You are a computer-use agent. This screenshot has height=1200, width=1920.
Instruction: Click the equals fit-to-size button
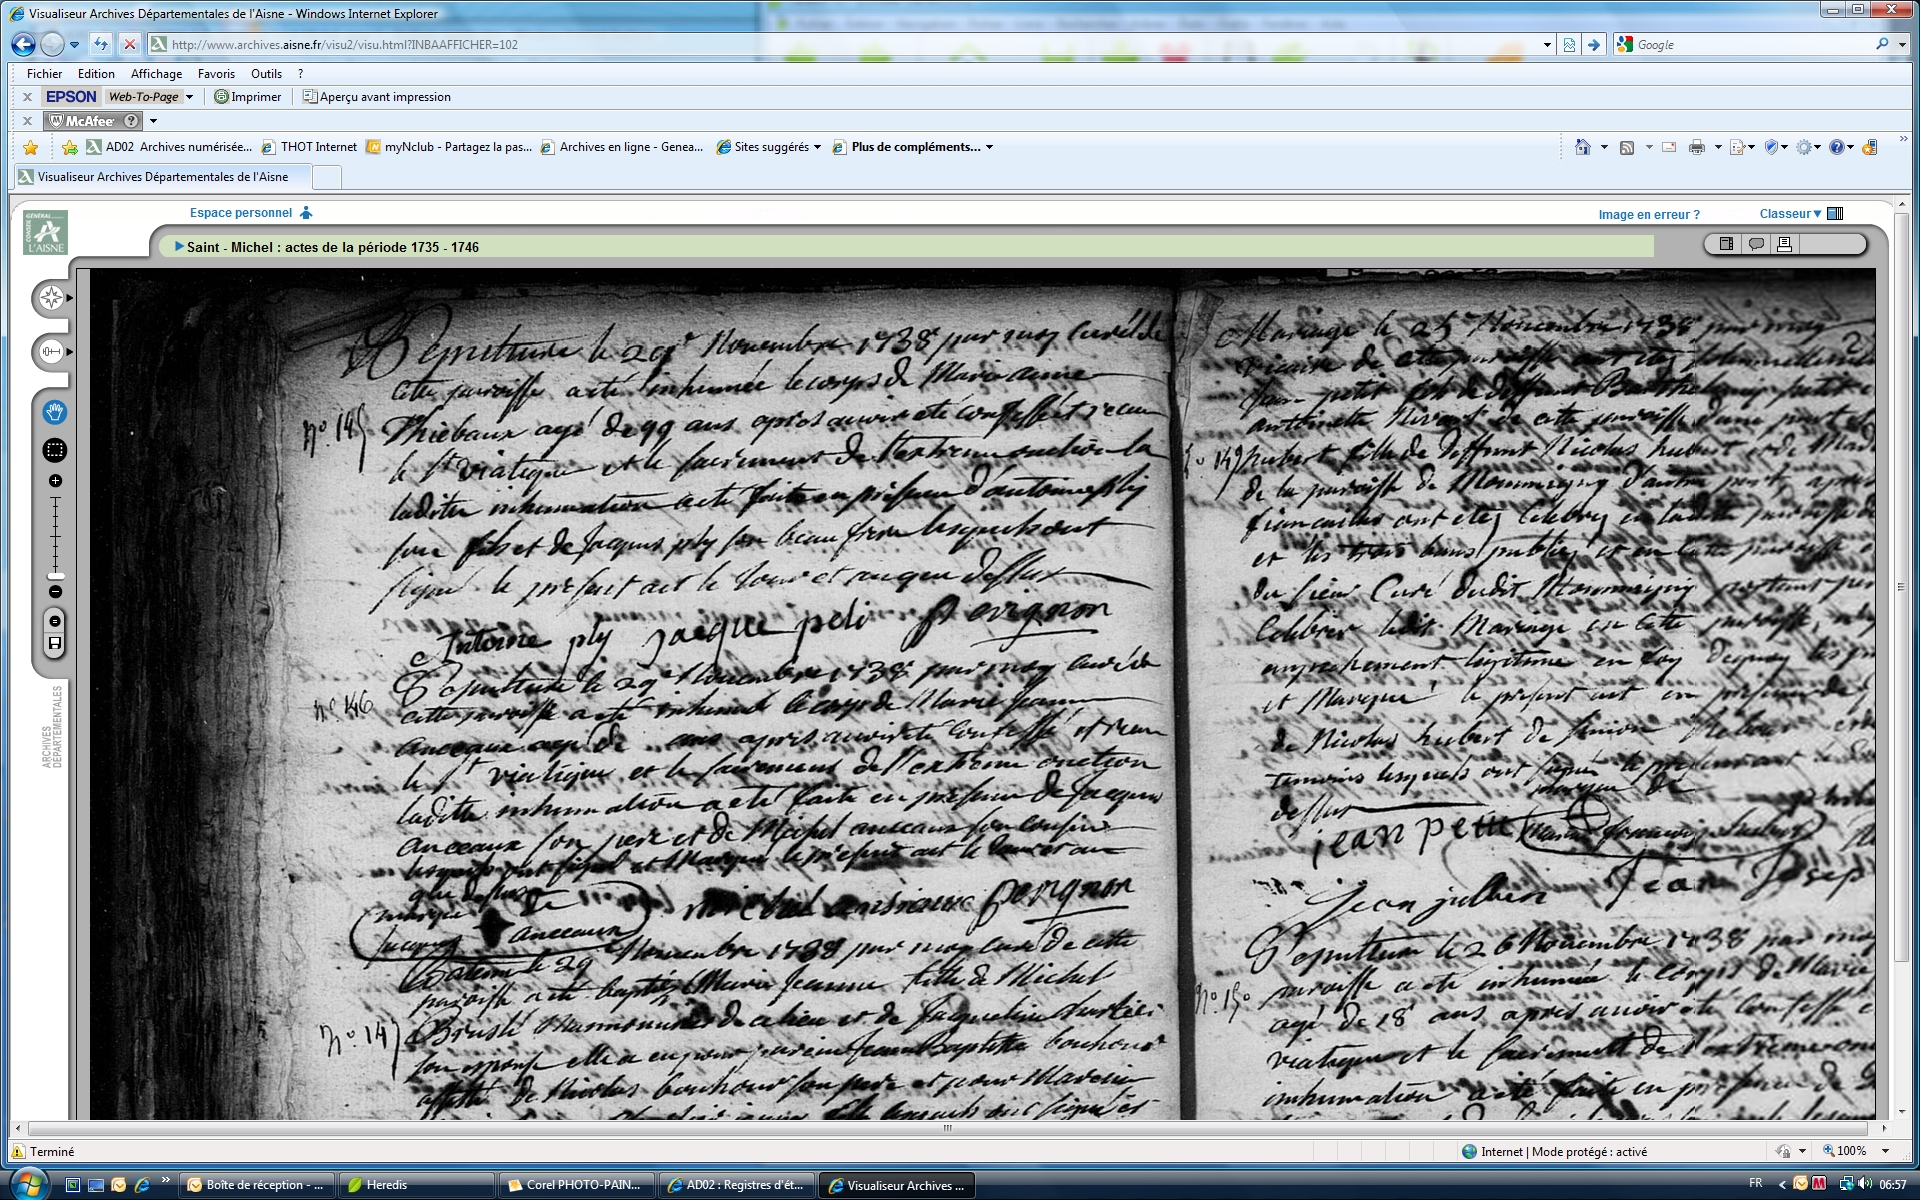click(x=55, y=621)
